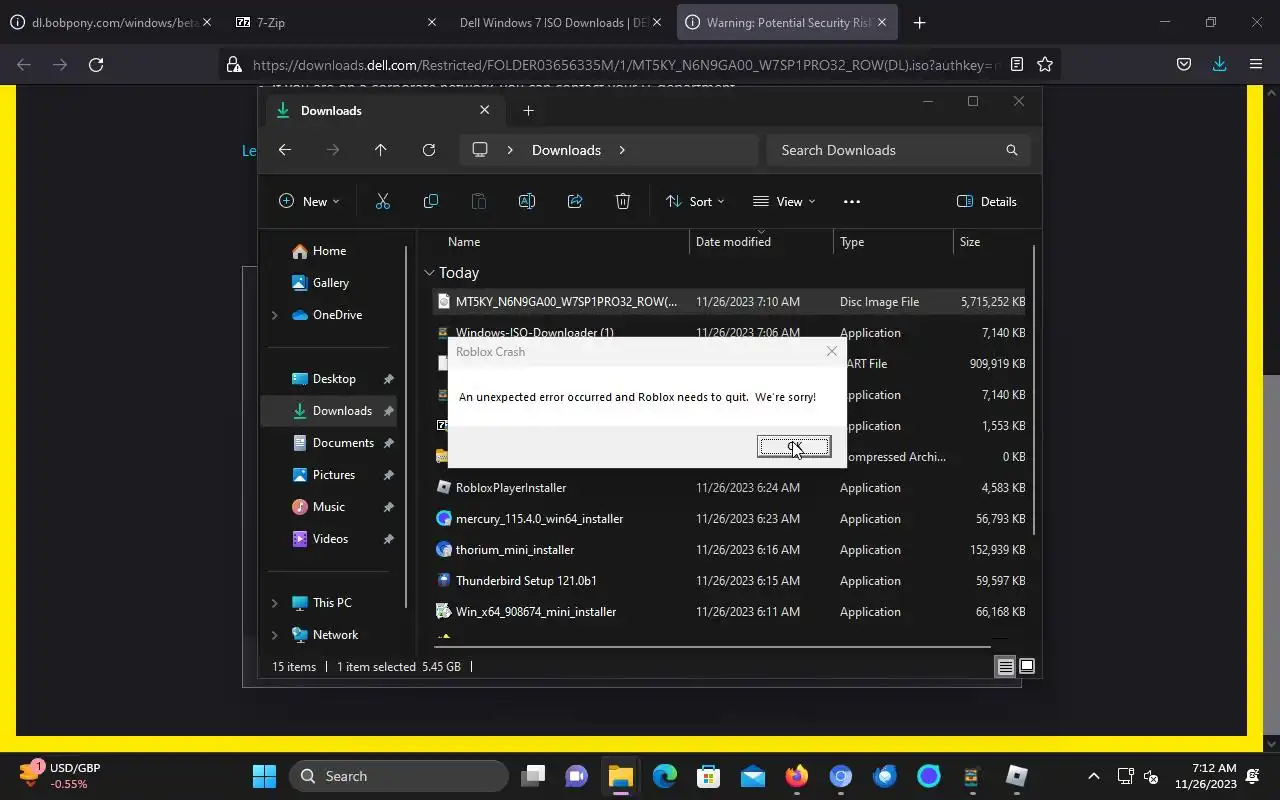Select thorium_mini_installer file

730,550
